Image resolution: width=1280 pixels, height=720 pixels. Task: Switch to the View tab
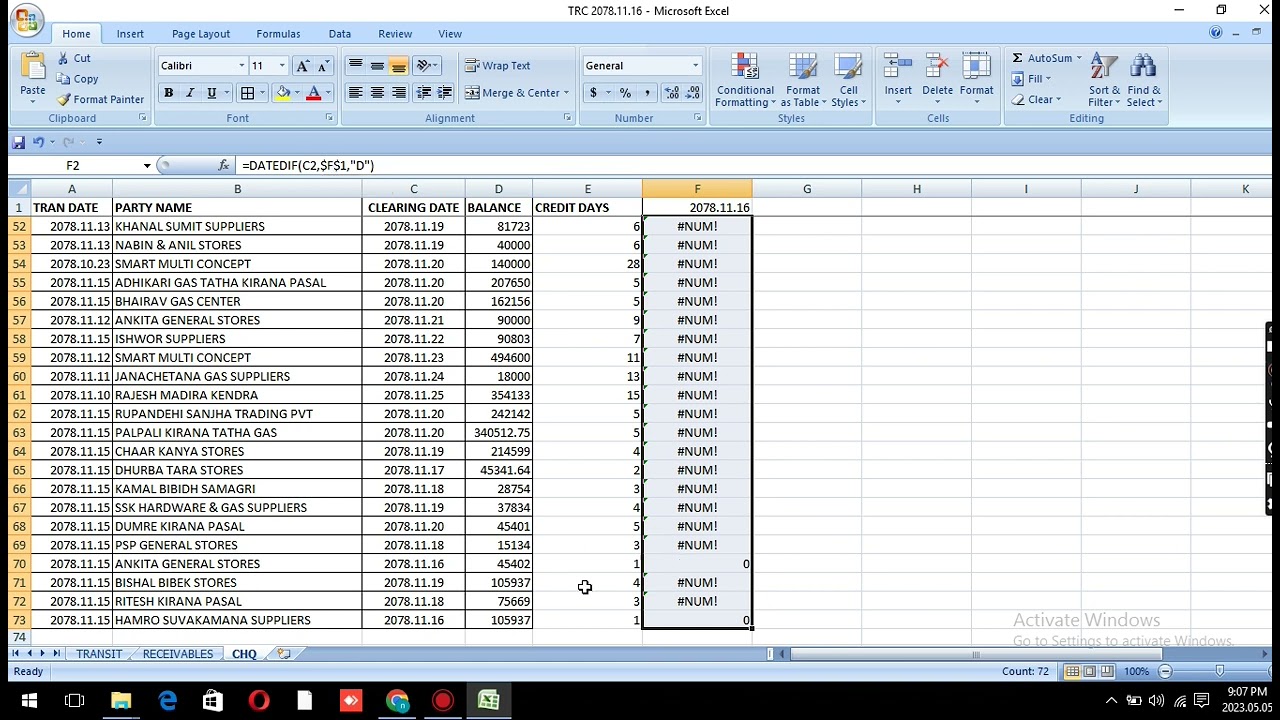coord(450,34)
